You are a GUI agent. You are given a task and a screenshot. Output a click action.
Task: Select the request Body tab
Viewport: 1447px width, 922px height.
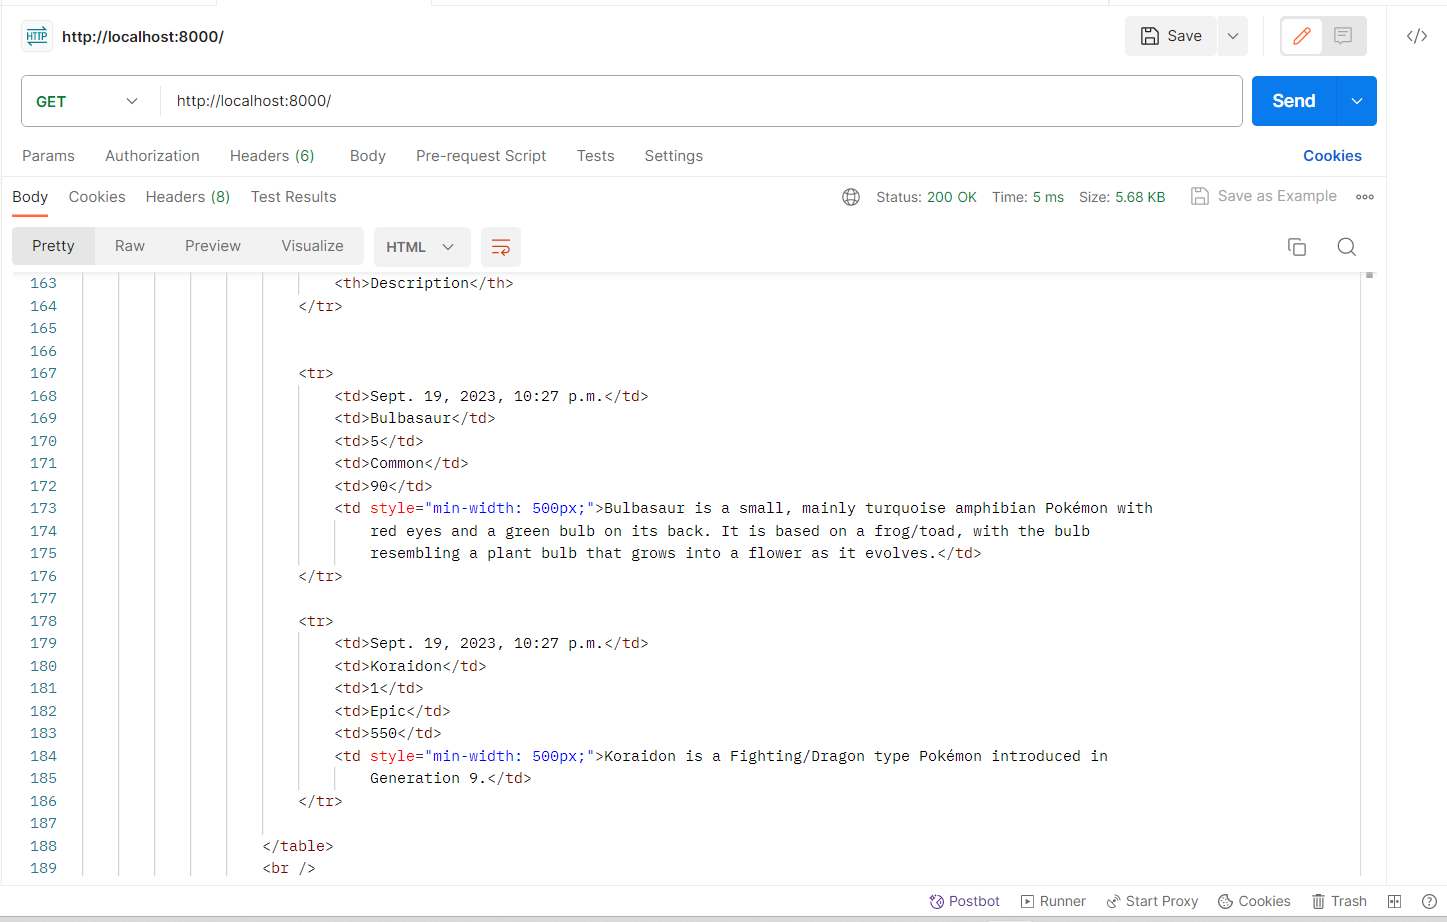click(x=368, y=156)
